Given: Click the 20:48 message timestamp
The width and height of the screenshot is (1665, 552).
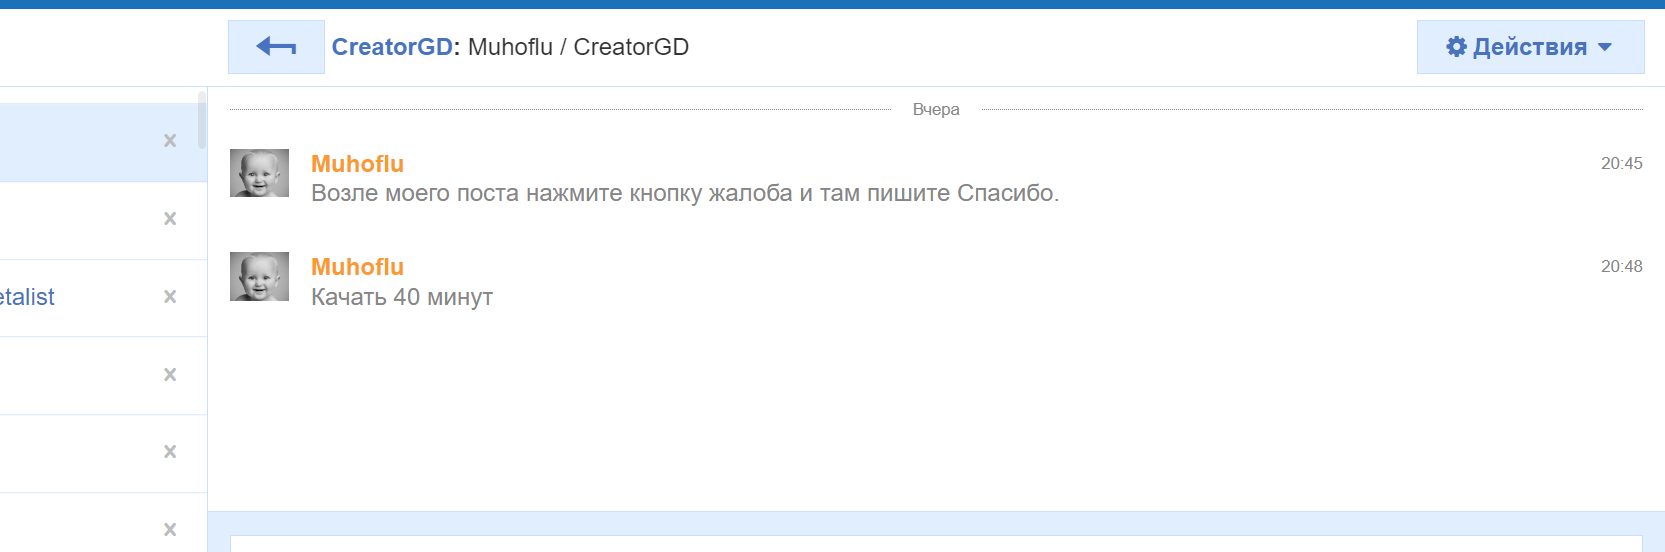Looking at the screenshot, I should (1621, 267).
